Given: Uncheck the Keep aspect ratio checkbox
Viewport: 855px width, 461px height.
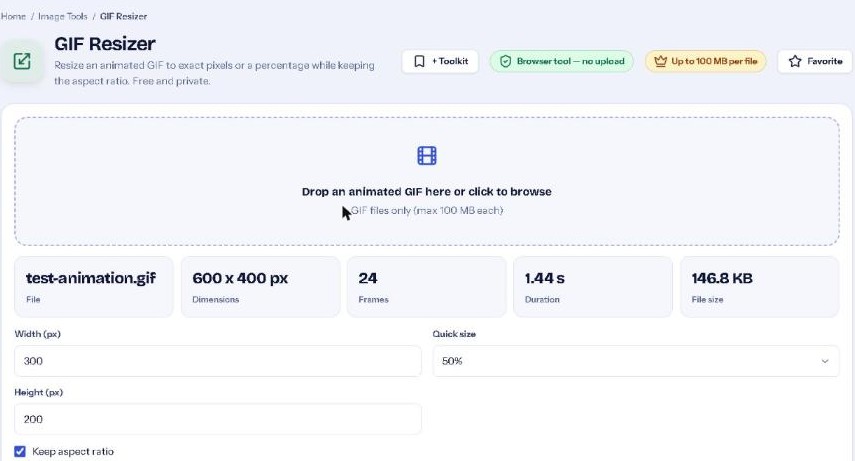Looking at the screenshot, I should tap(20, 451).
